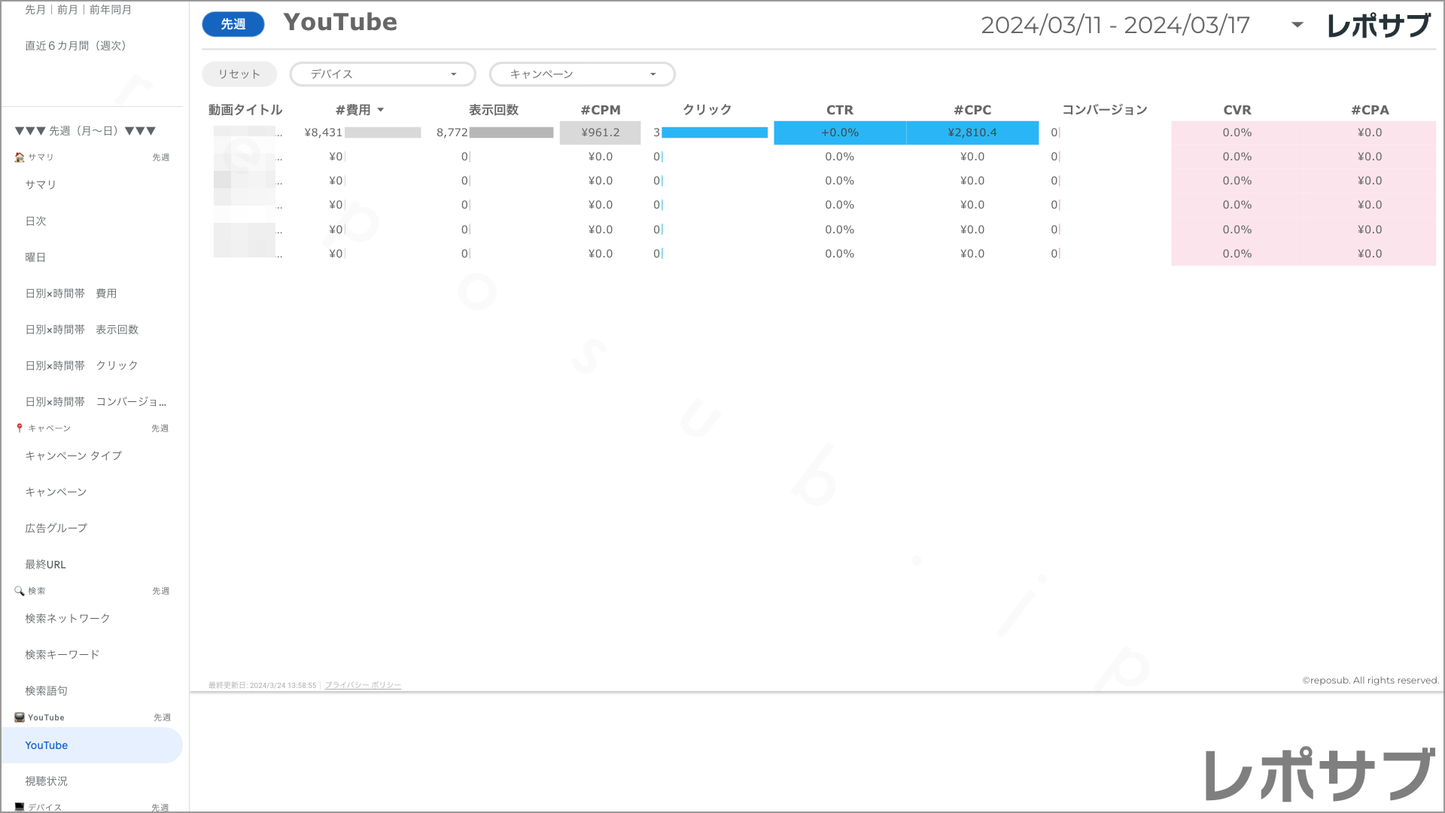
Task: Open the キャンペーン filter dropdown
Action: pyautogui.click(x=582, y=74)
